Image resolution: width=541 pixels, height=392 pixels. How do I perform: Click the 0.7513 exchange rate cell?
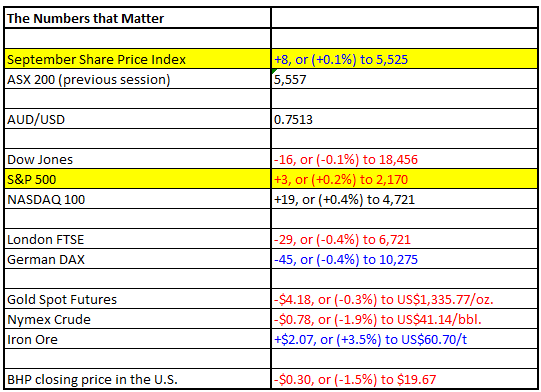(404, 119)
